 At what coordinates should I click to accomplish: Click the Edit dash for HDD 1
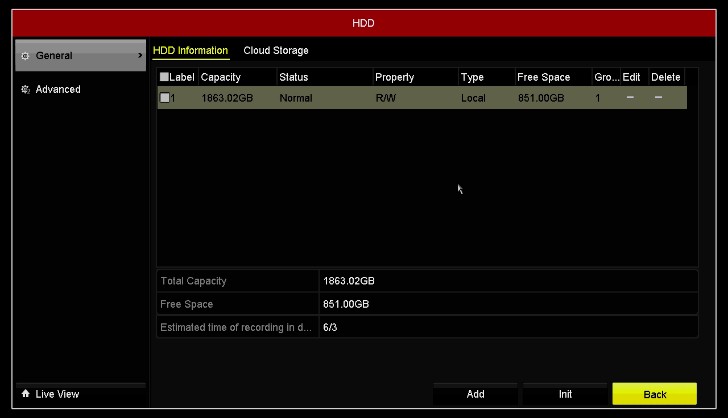[x=630, y=98]
